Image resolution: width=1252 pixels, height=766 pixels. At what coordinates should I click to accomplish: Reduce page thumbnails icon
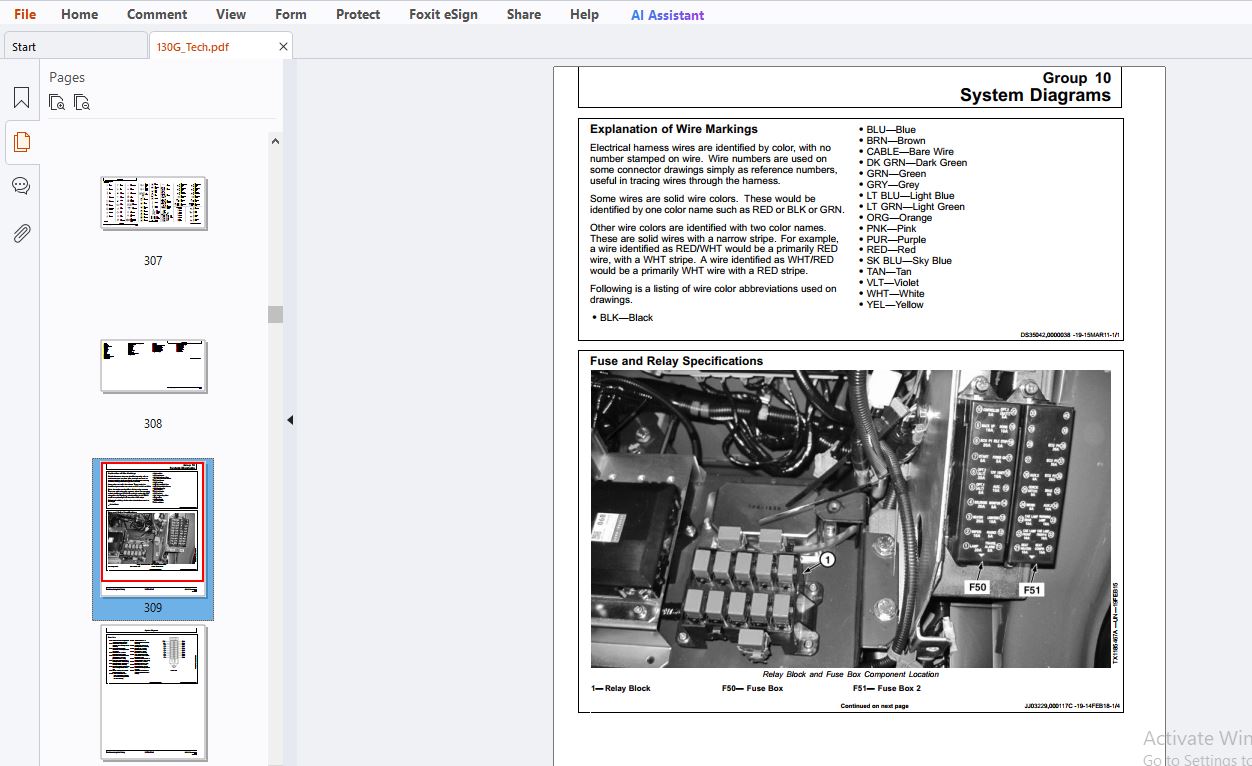tap(82, 102)
